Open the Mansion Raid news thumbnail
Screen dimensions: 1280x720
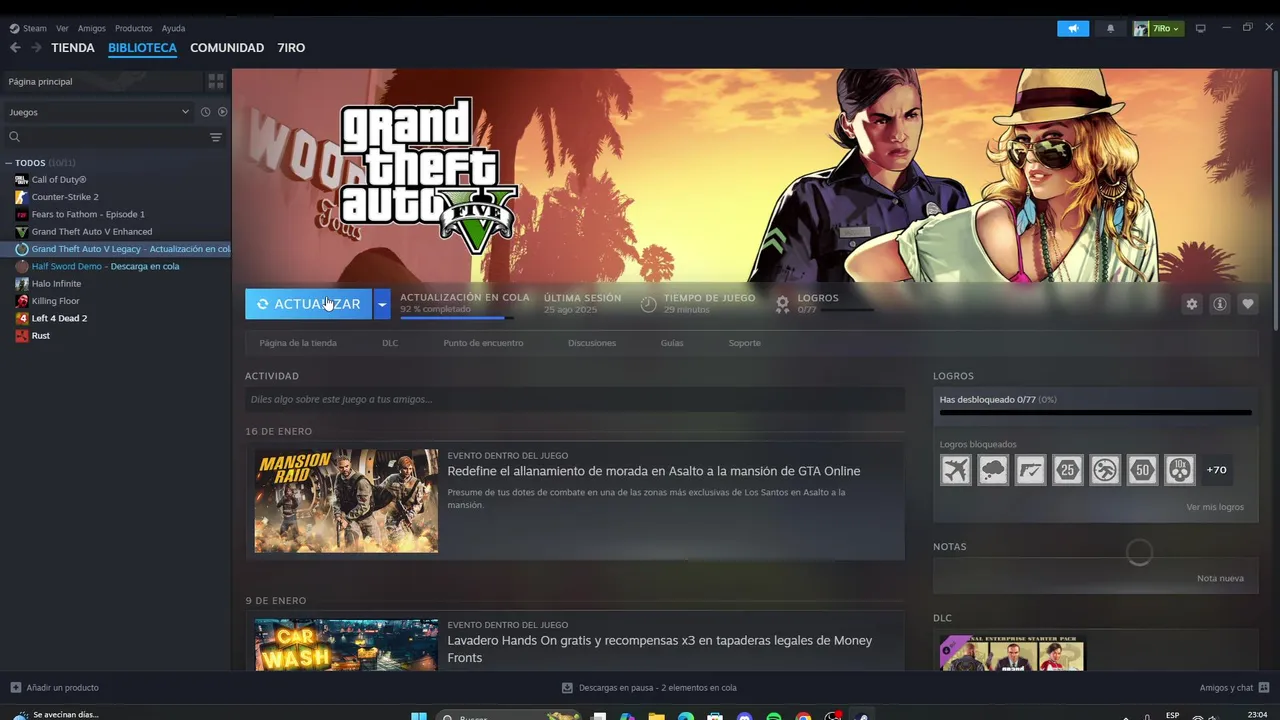[346, 500]
